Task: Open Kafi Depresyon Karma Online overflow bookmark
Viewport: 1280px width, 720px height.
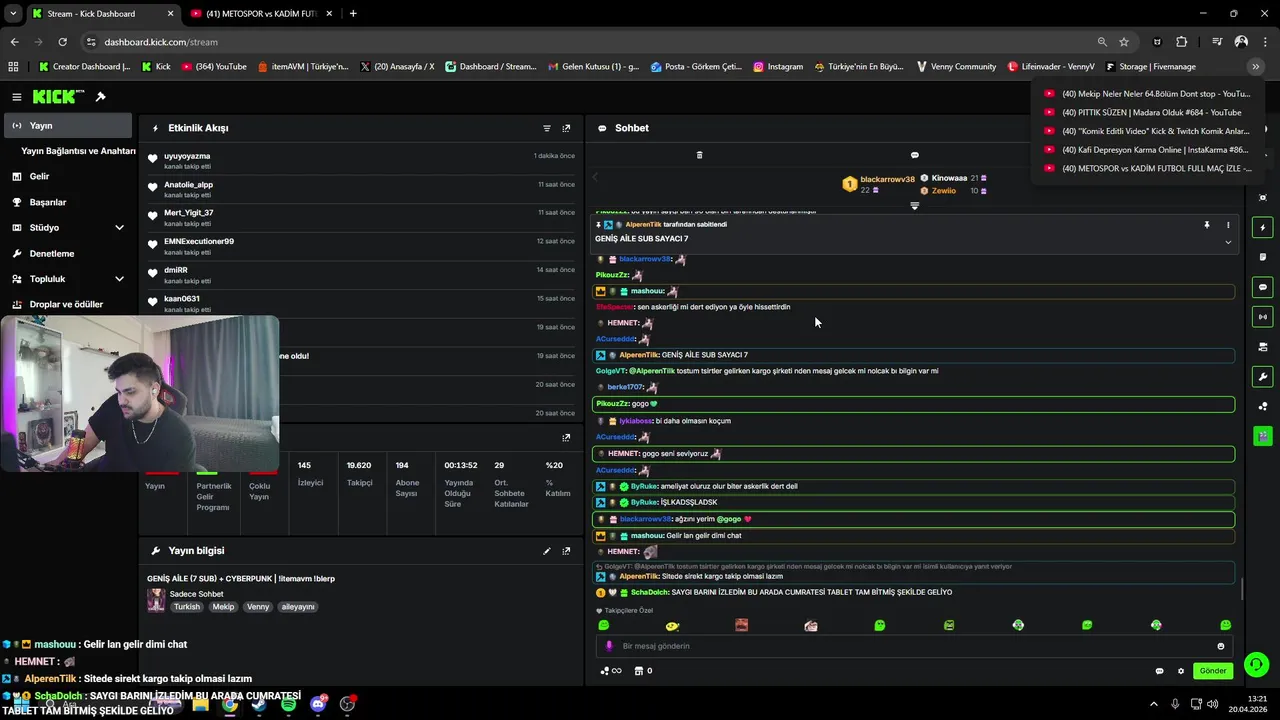Action: pyautogui.click(x=1146, y=150)
